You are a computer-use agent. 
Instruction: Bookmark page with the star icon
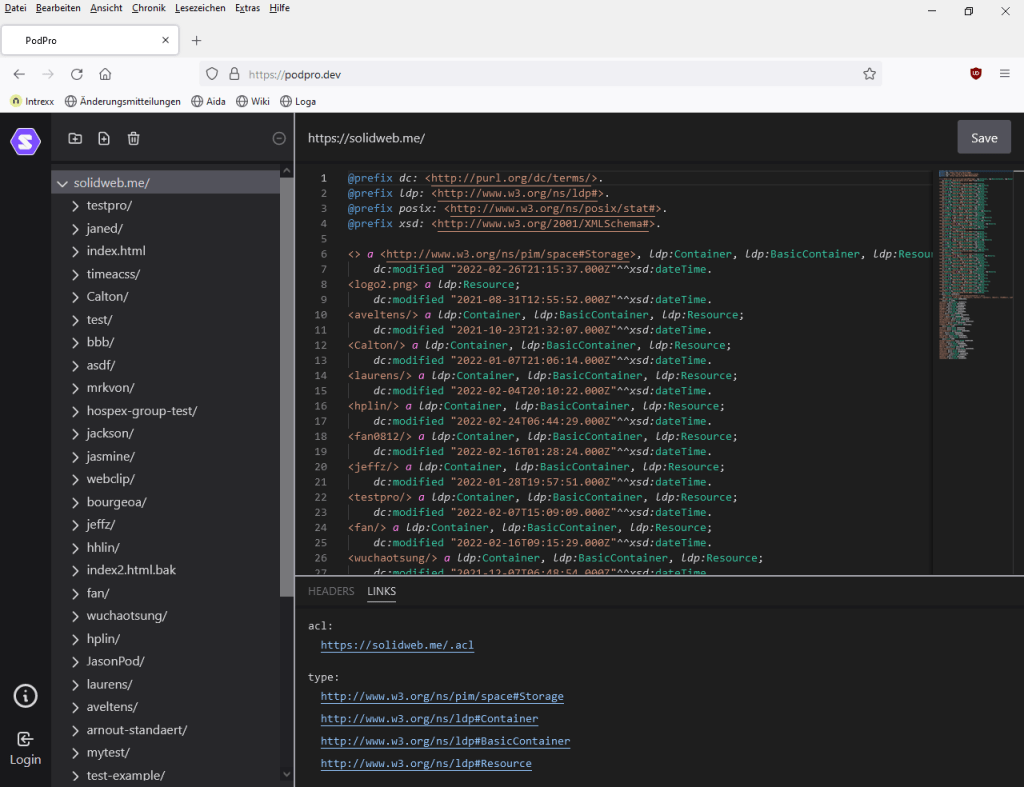click(x=869, y=74)
